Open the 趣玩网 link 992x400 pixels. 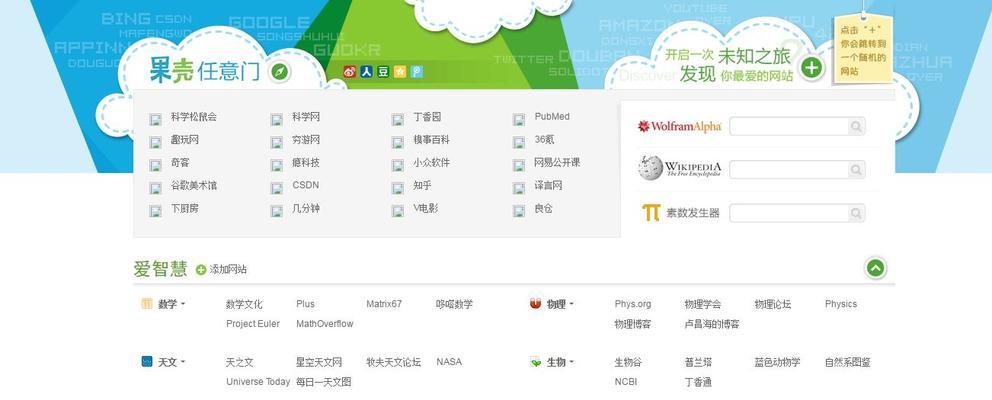coord(185,140)
